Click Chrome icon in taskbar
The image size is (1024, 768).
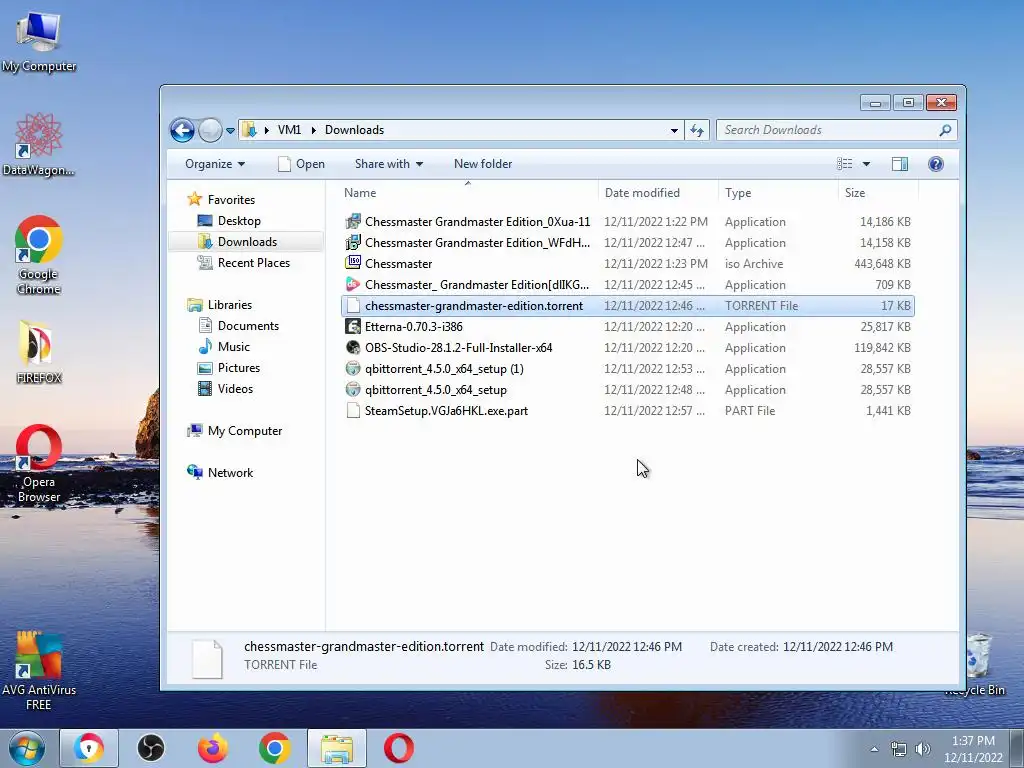click(274, 748)
